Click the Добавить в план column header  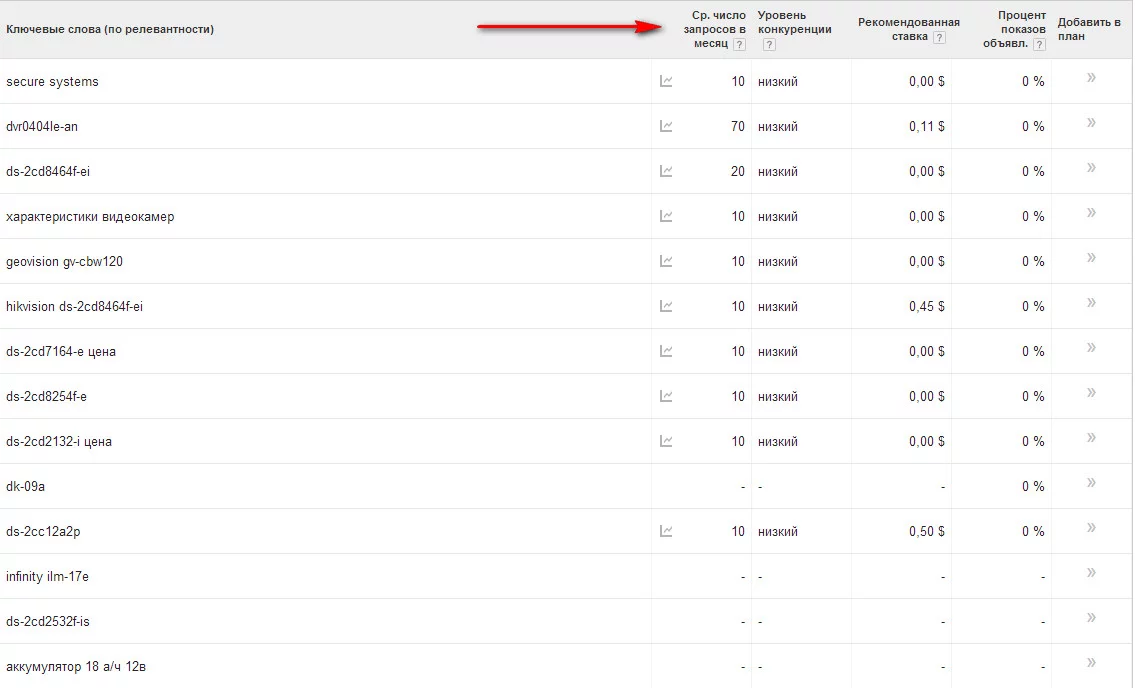pos(1089,29)
